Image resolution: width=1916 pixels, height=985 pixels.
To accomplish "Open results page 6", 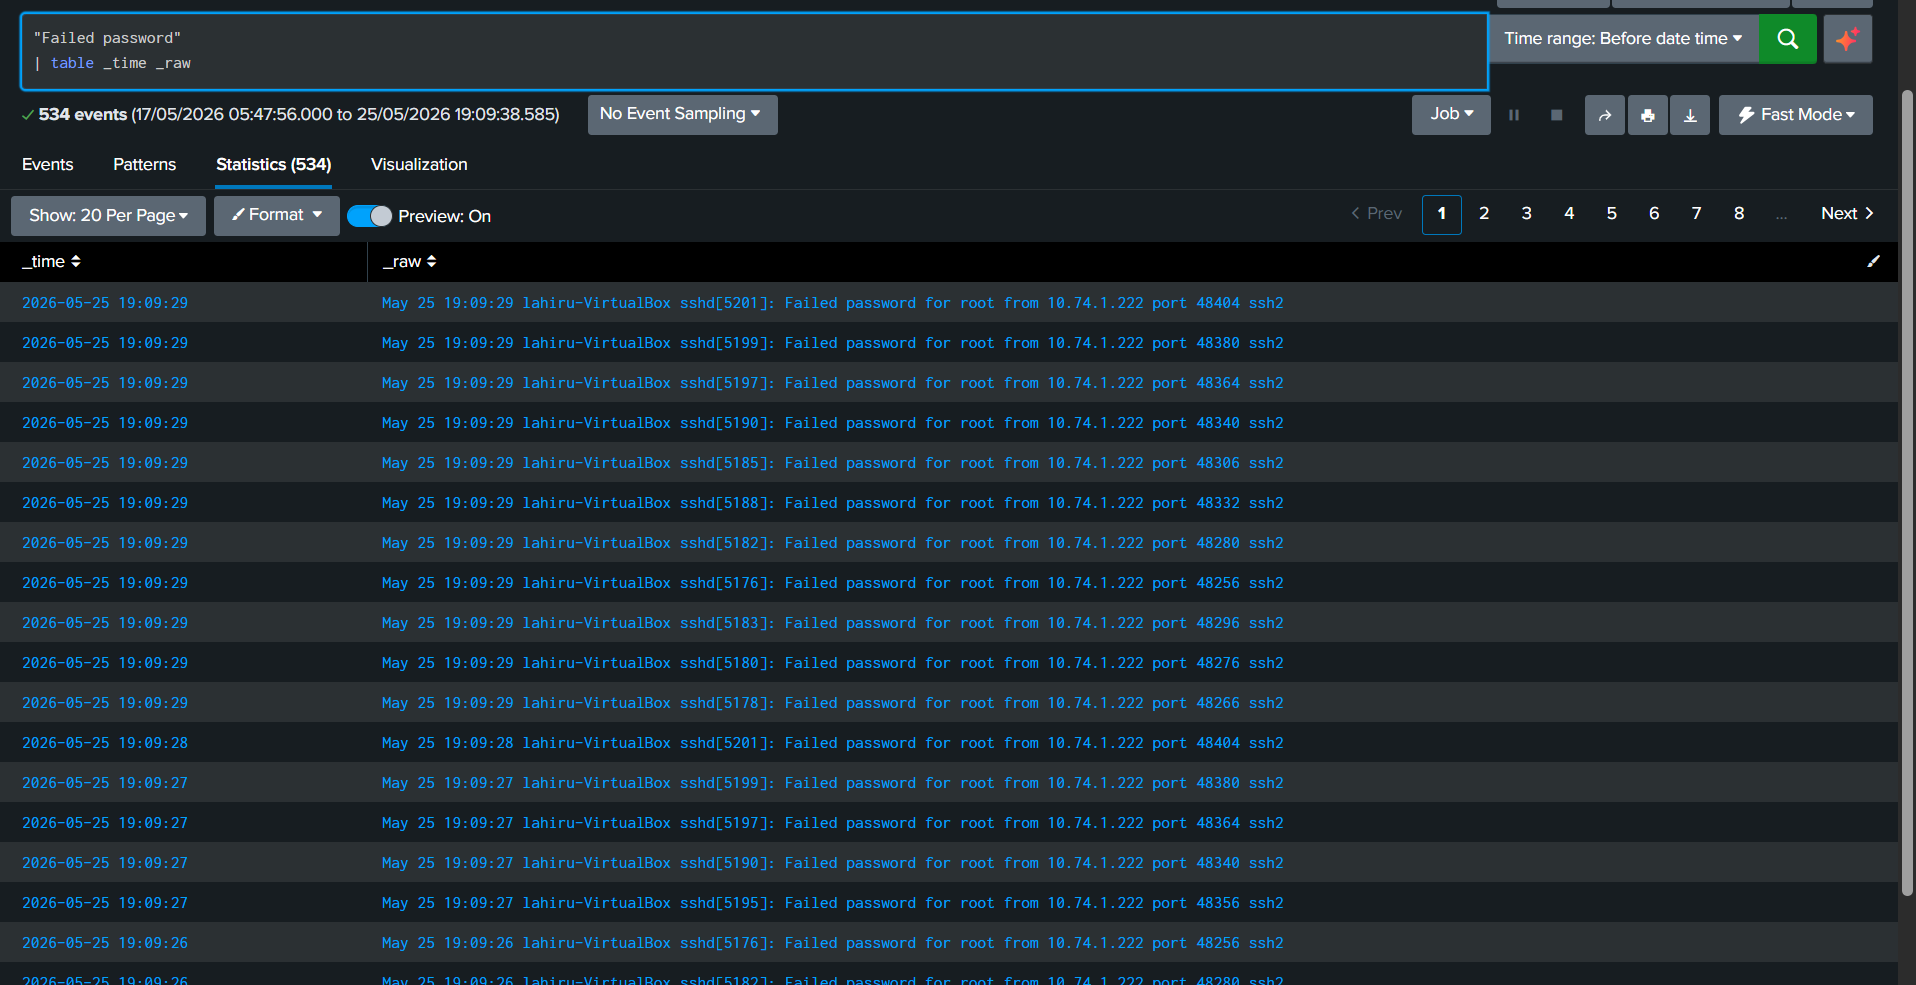I will point(1654,214).
